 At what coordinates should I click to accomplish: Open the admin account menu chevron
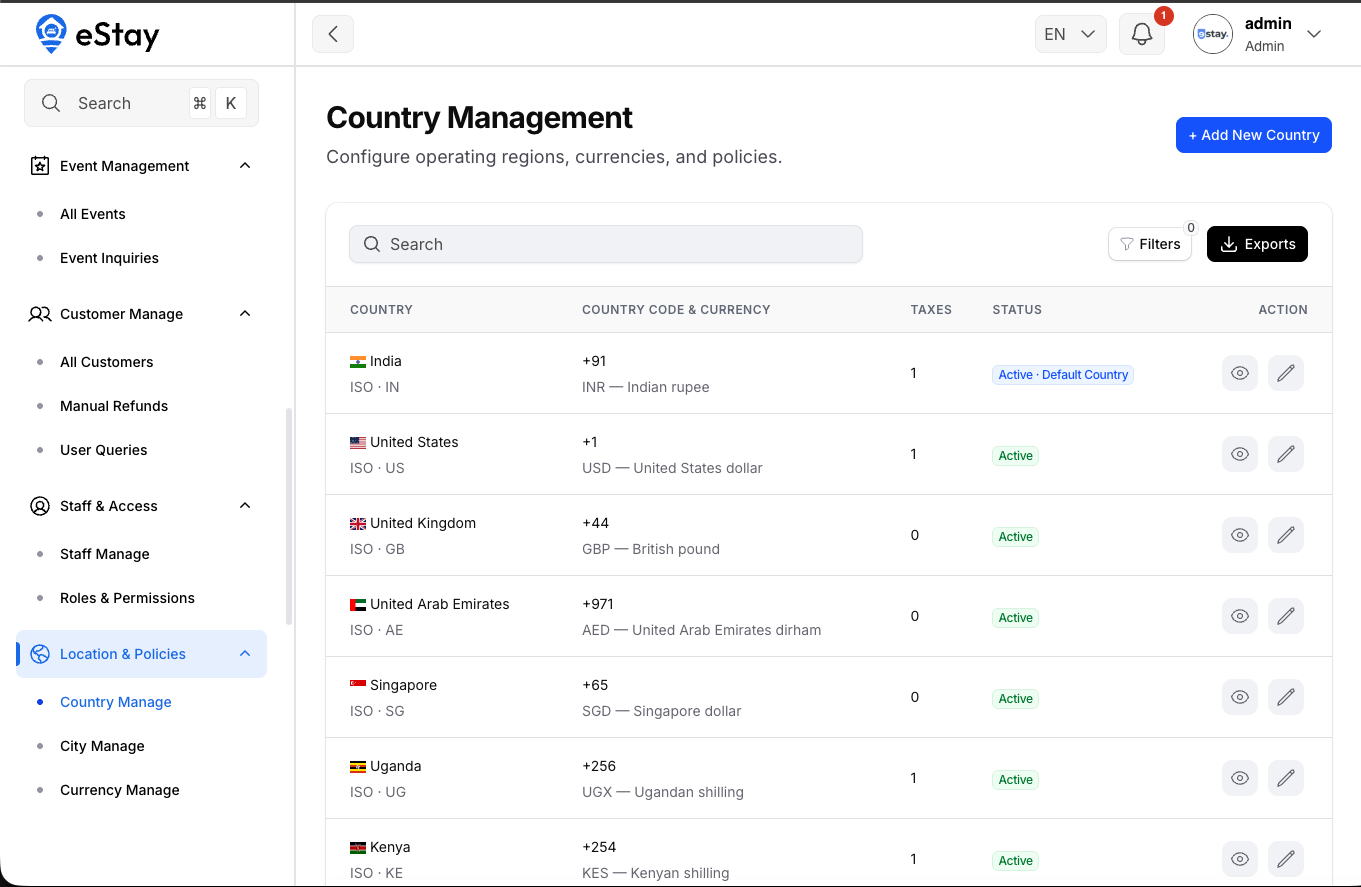pyautogui.click(x=1314, y=34)
